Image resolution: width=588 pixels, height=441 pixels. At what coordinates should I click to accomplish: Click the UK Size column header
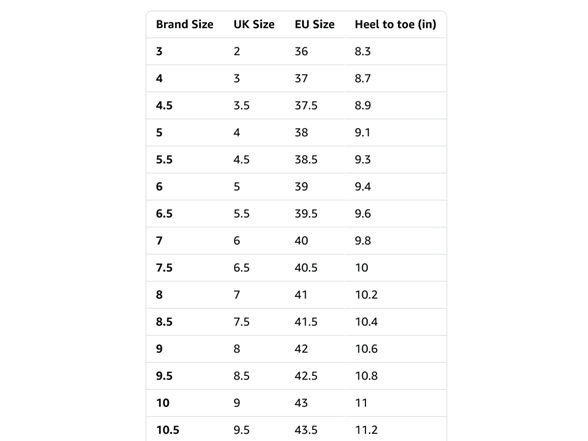tap(254, 24)
